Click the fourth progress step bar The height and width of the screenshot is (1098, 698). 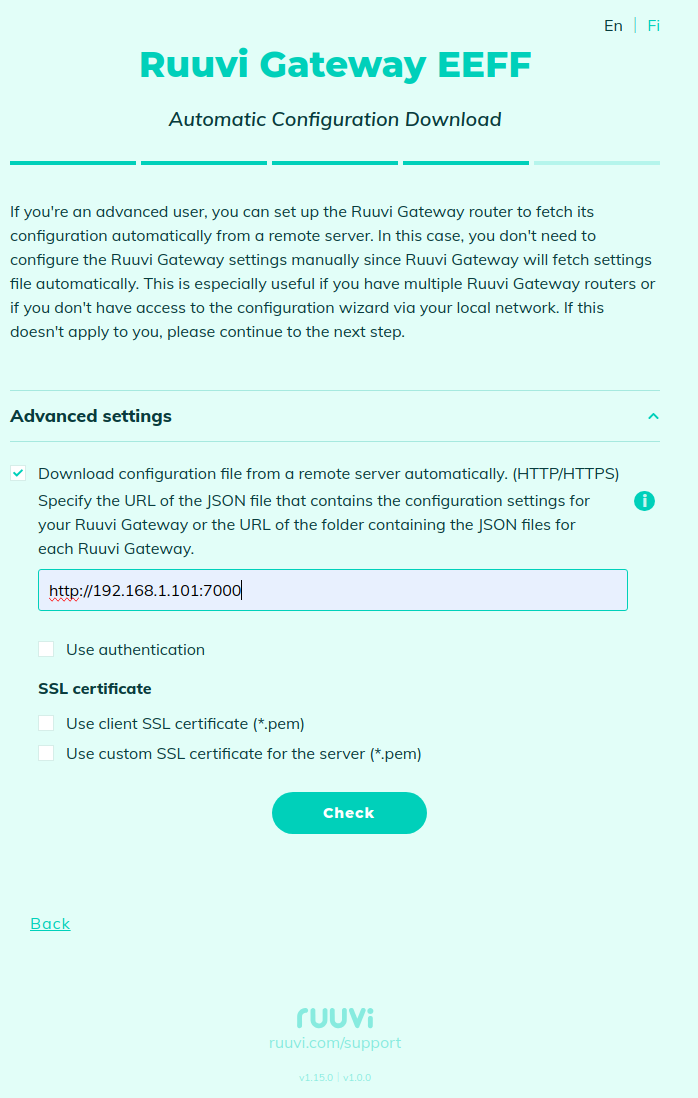coord(466,162)
